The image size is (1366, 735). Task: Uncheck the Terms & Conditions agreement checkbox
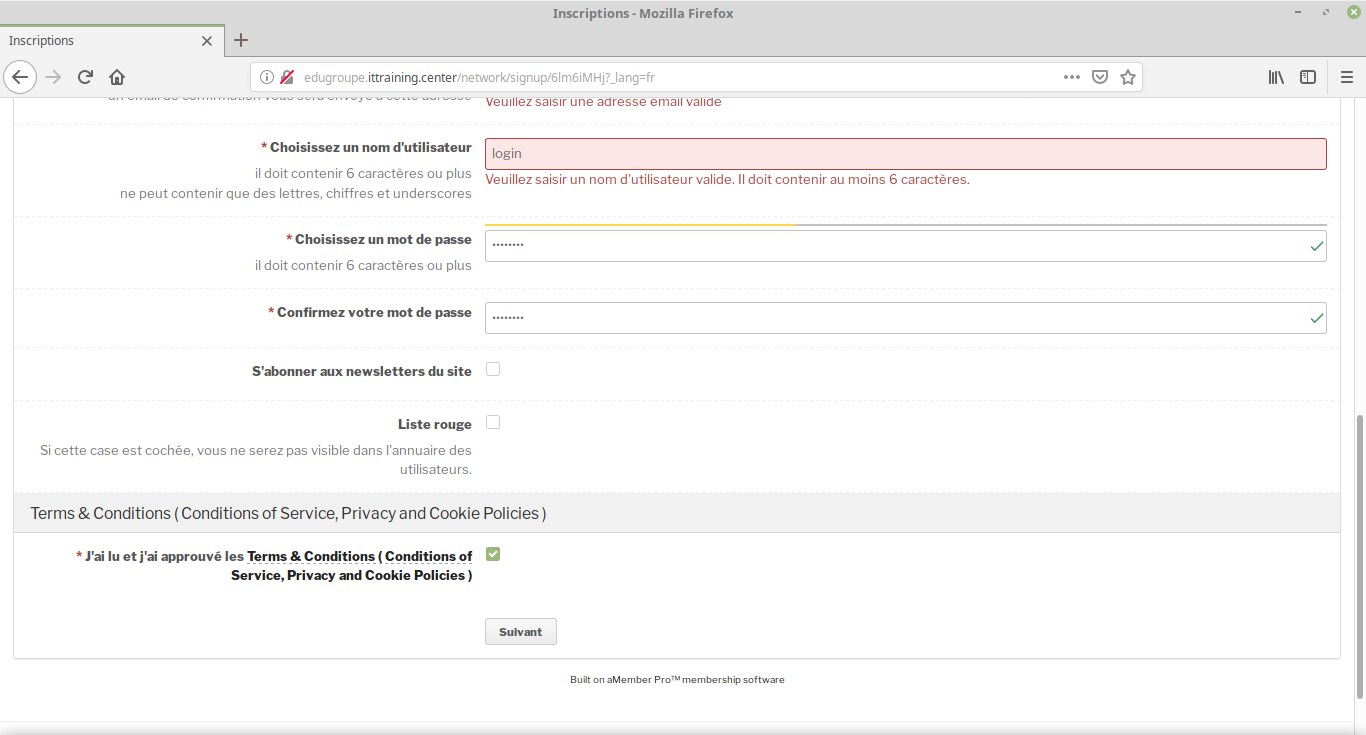point(493,554)
